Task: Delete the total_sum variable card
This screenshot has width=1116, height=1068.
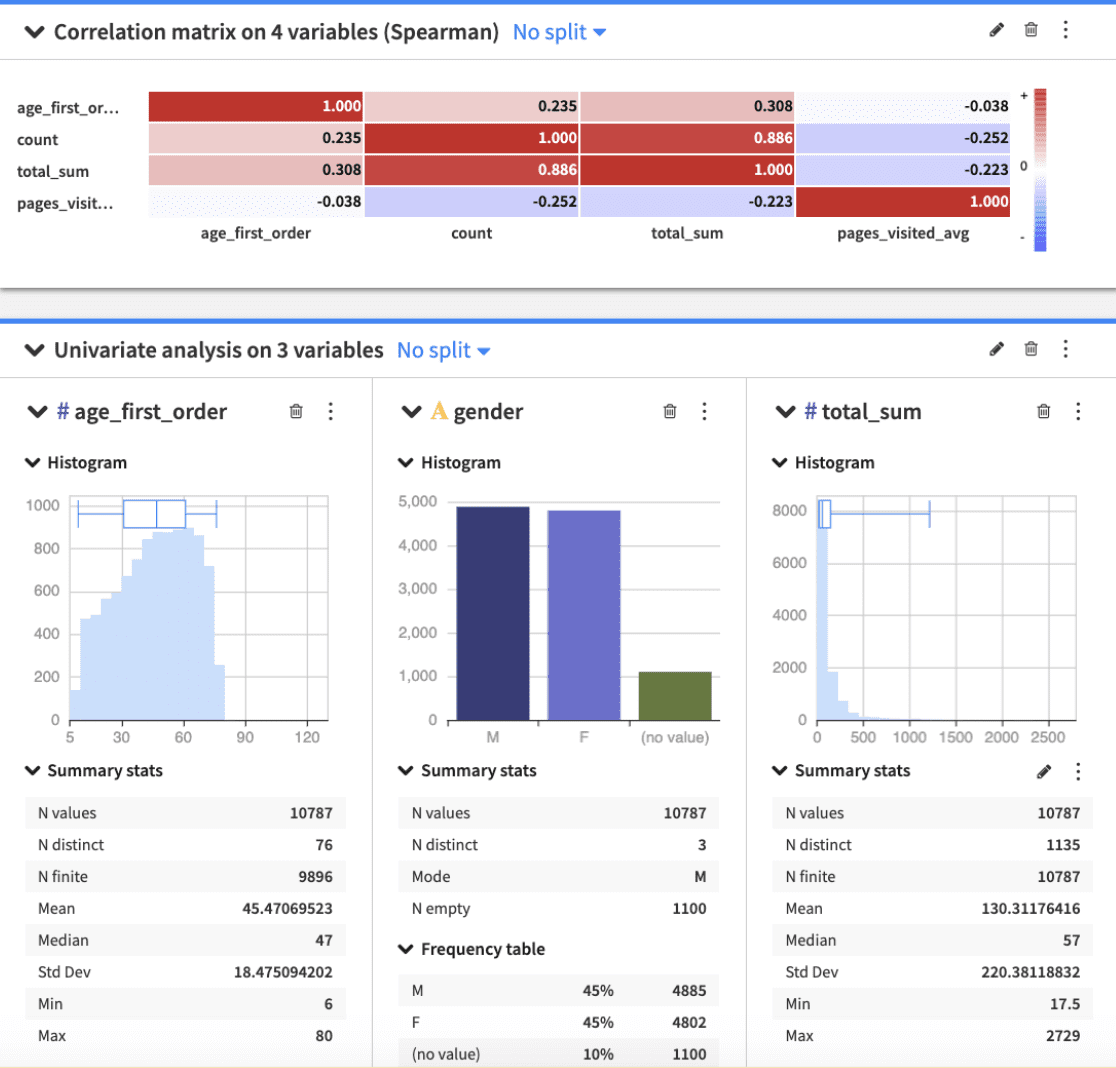Action: click(1043, 411)
